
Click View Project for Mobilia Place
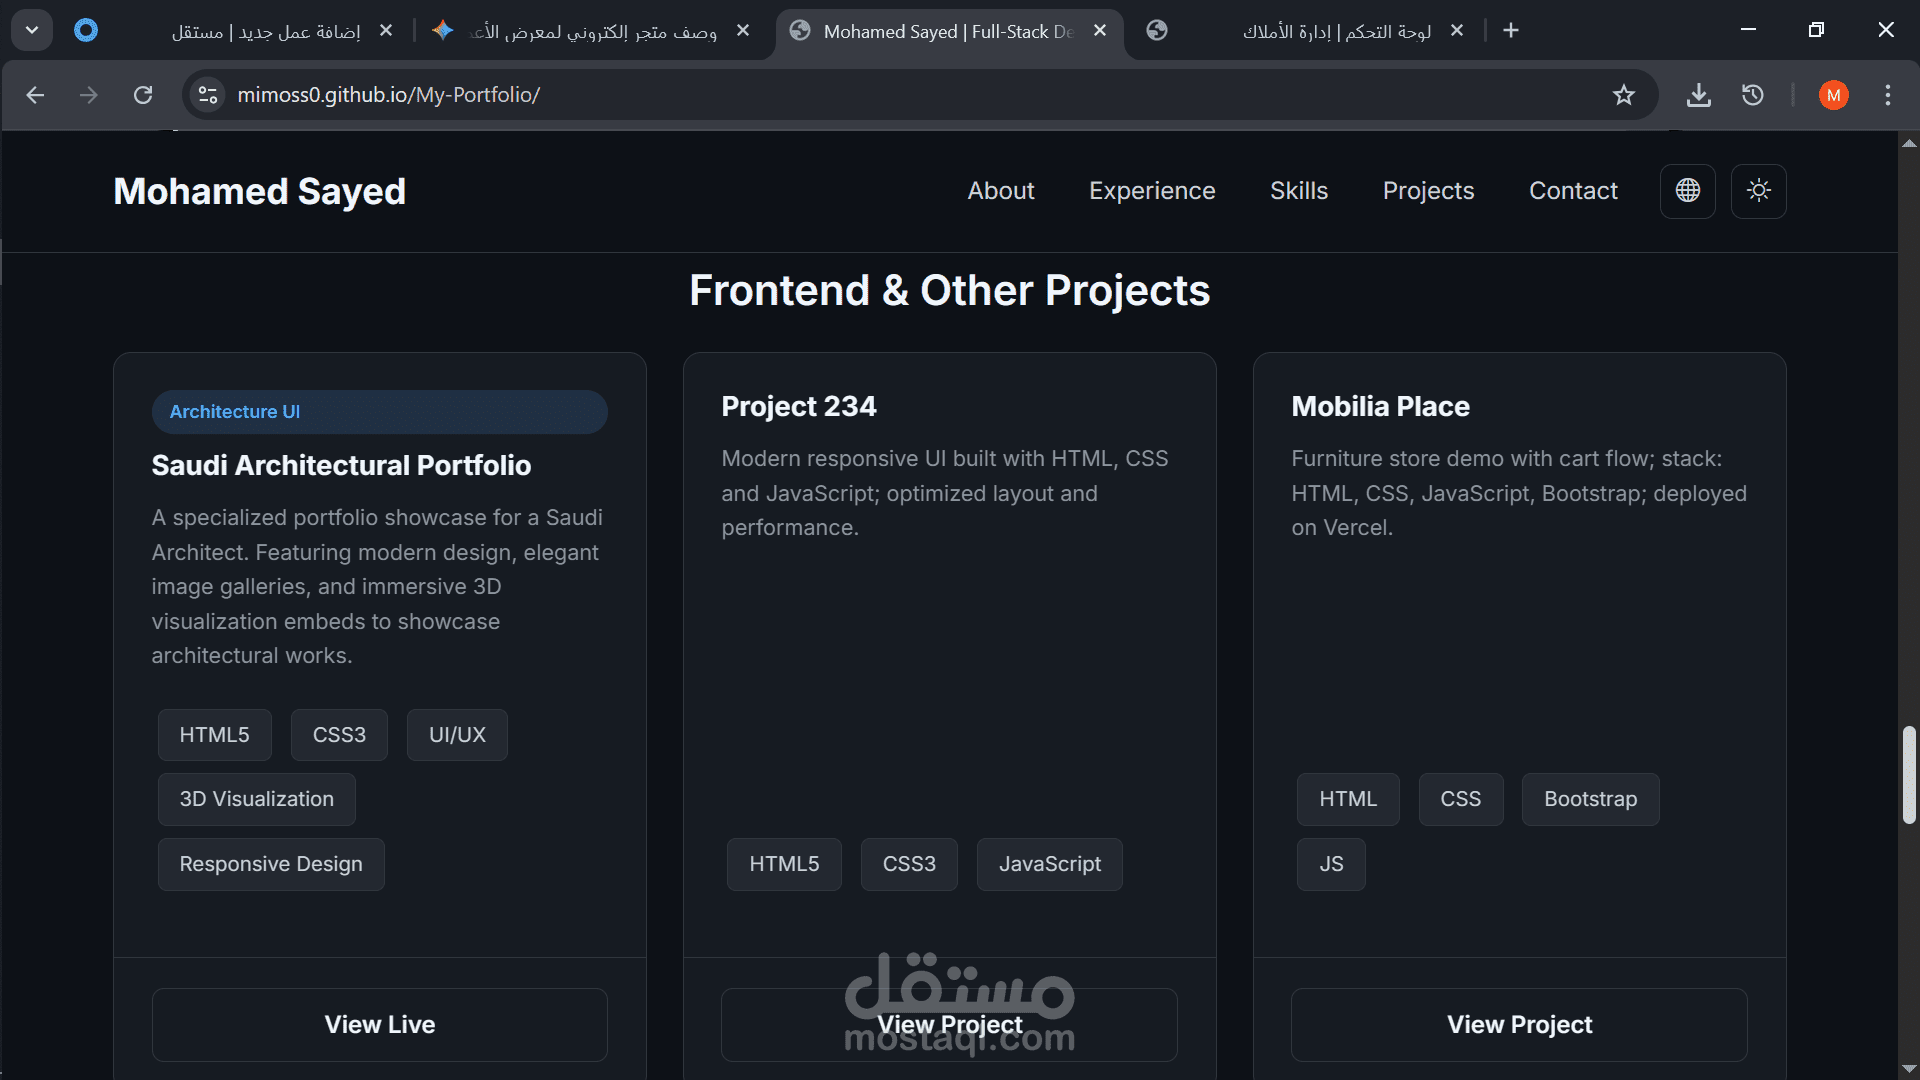[x=1519, y=1024]
